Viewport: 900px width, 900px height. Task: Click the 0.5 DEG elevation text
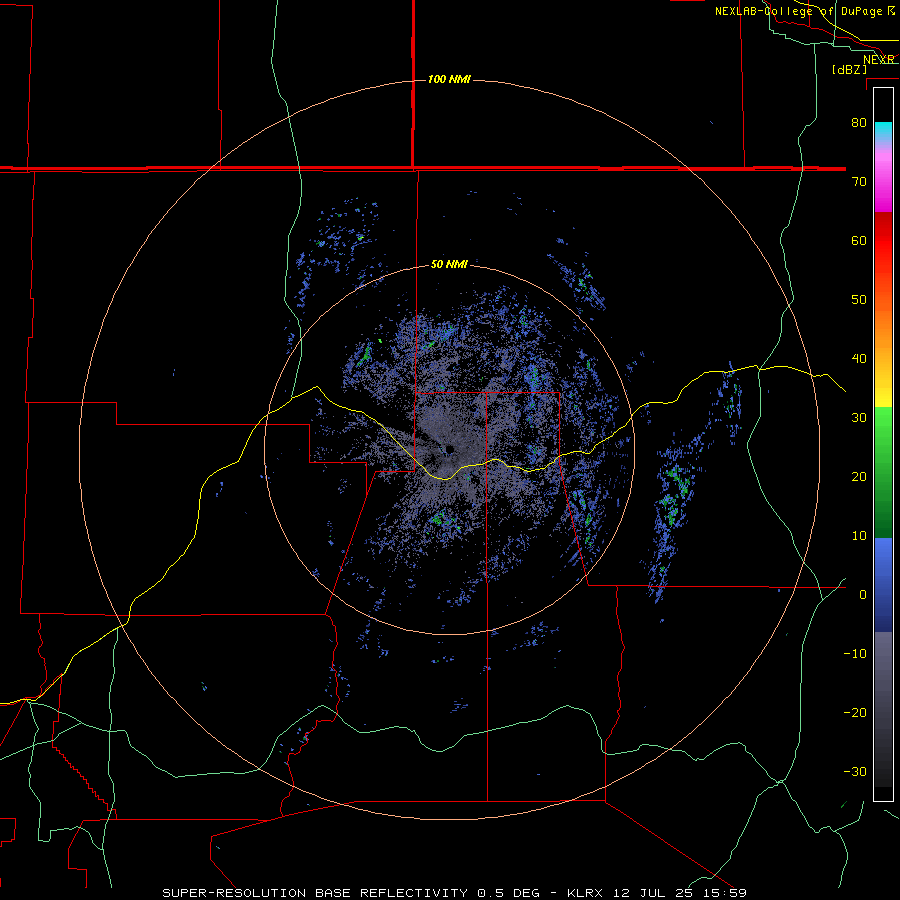[x=509, y=893]
